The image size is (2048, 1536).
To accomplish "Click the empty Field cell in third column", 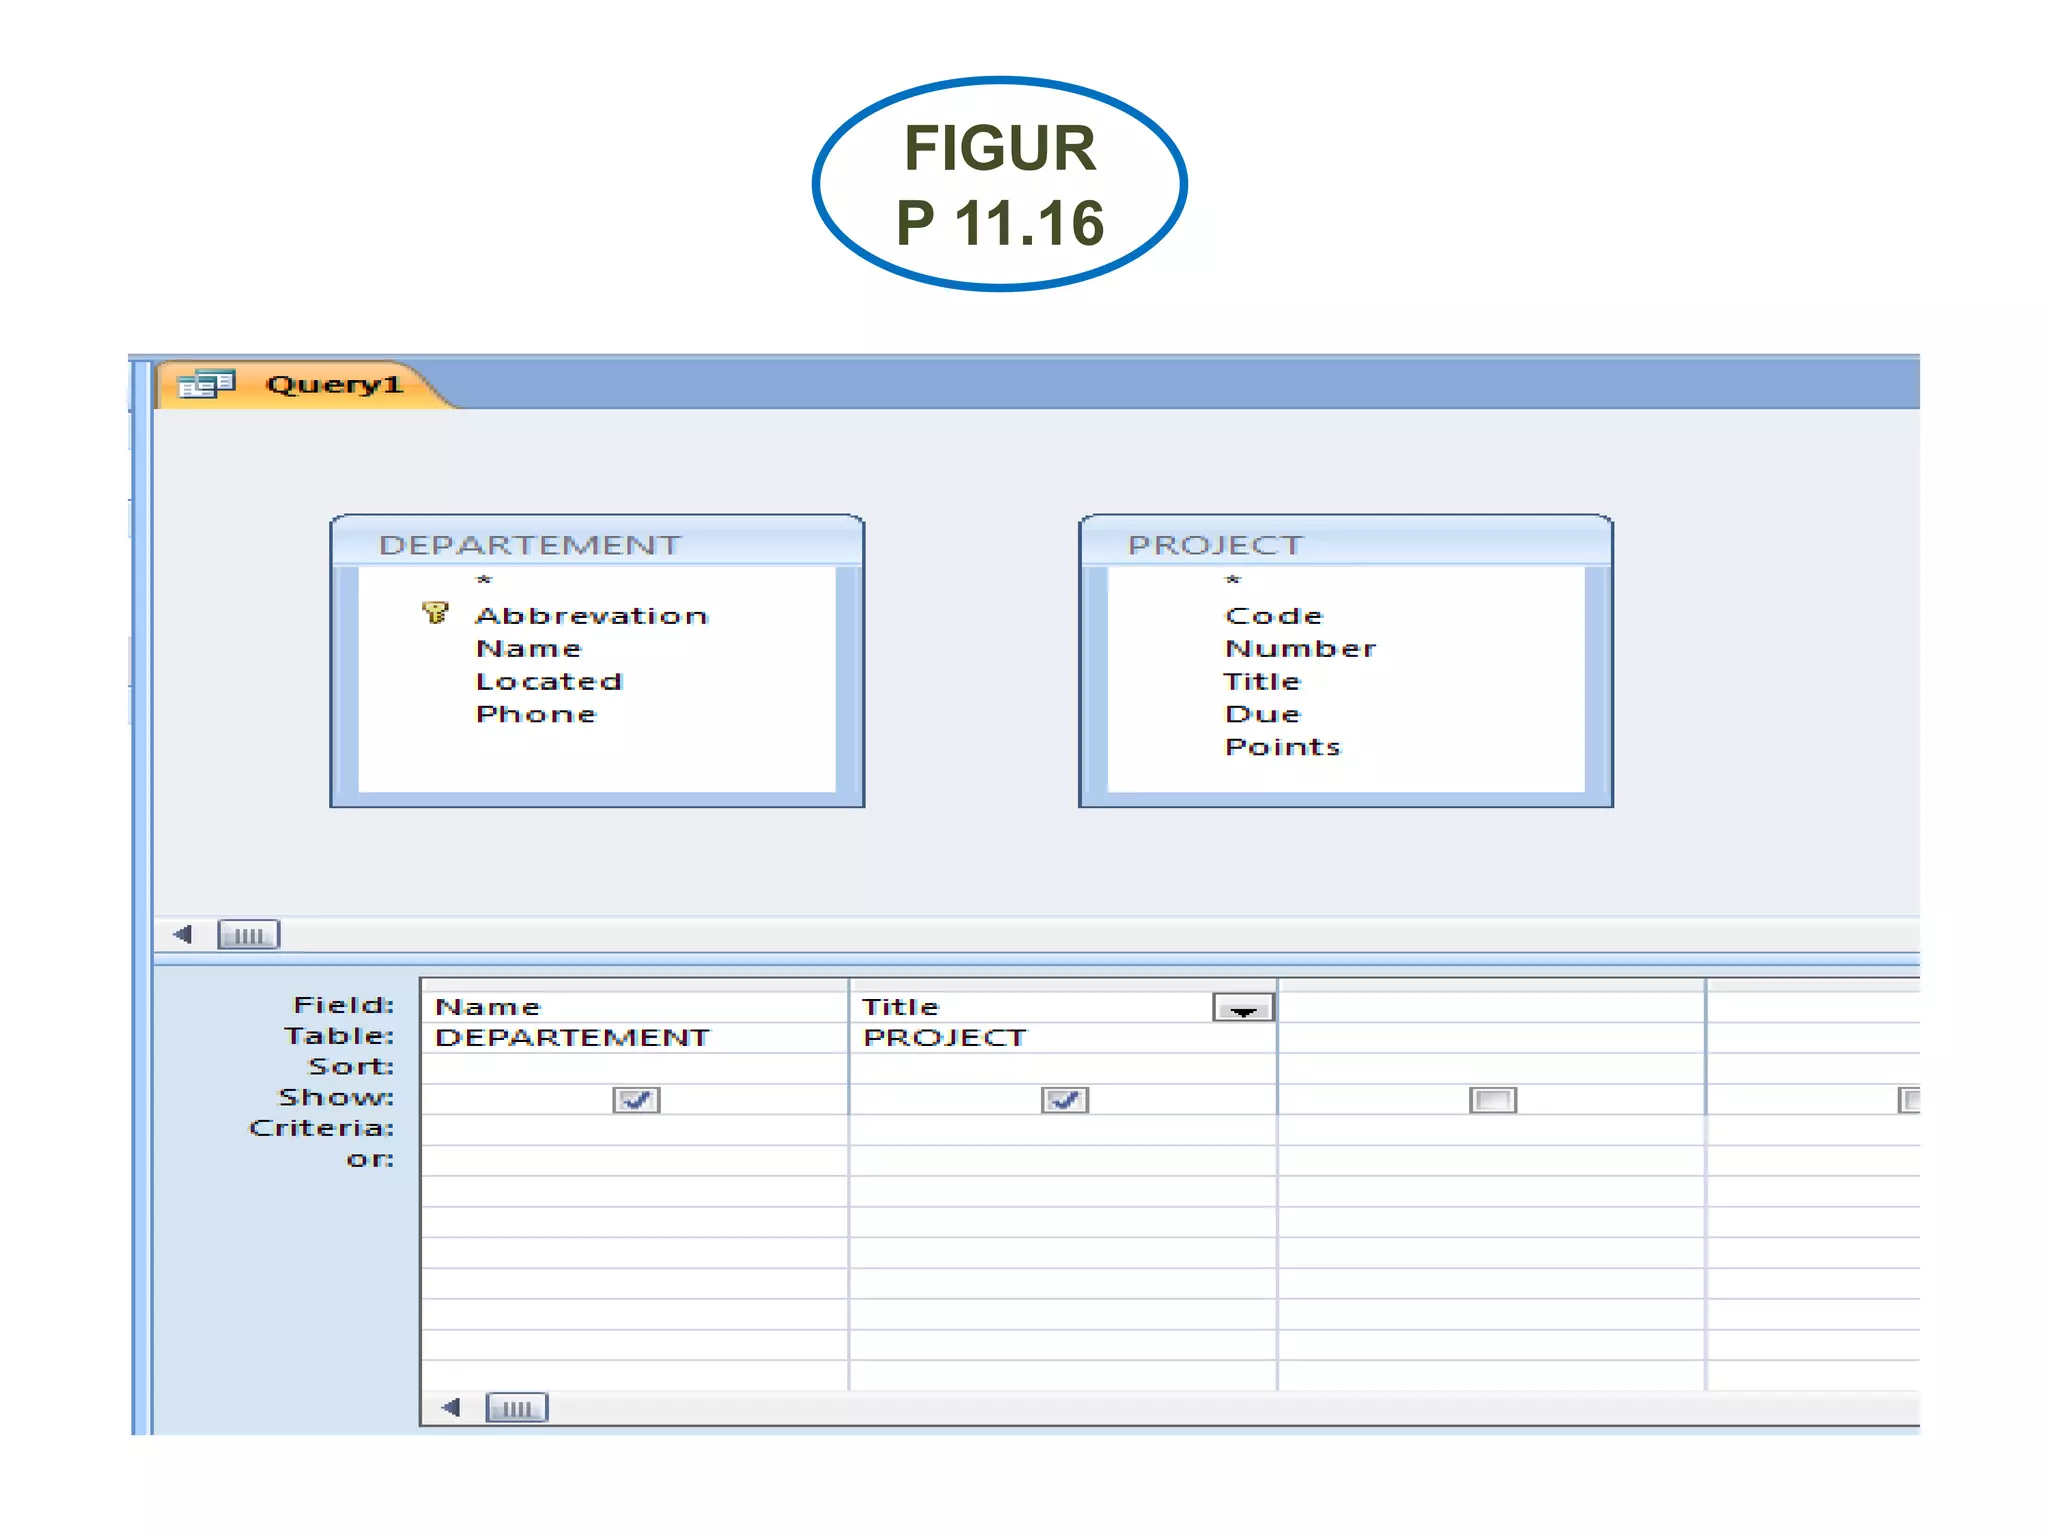I will 1491,1006.
